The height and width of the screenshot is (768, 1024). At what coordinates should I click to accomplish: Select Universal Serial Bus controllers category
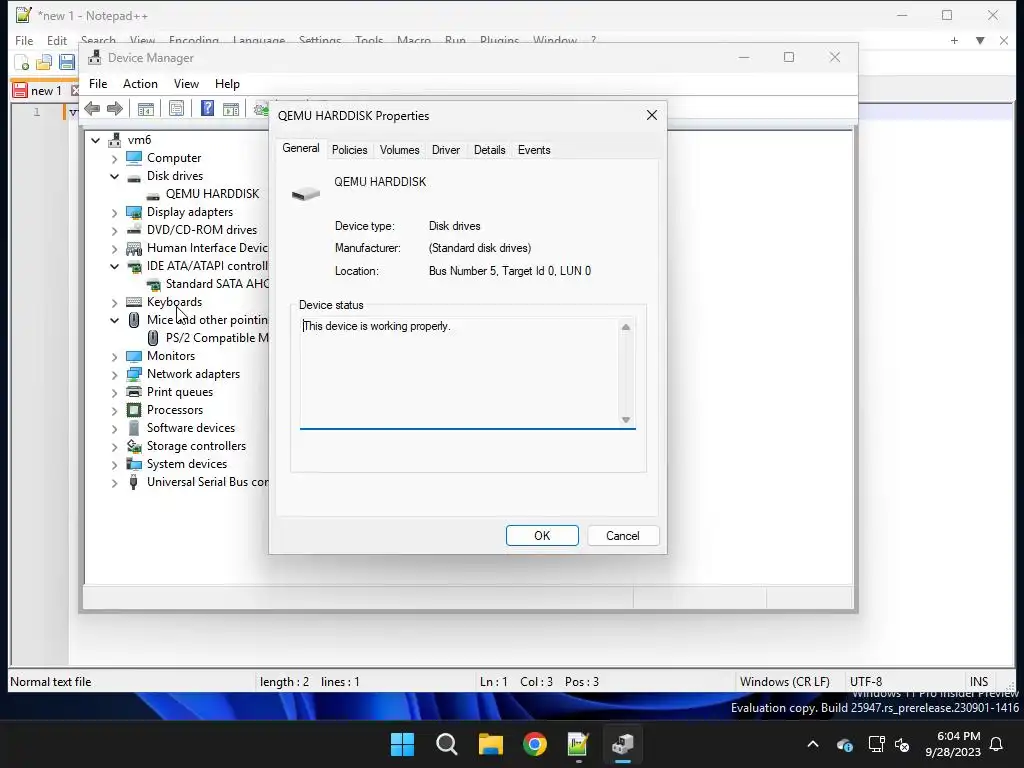[x=207, y=482]
